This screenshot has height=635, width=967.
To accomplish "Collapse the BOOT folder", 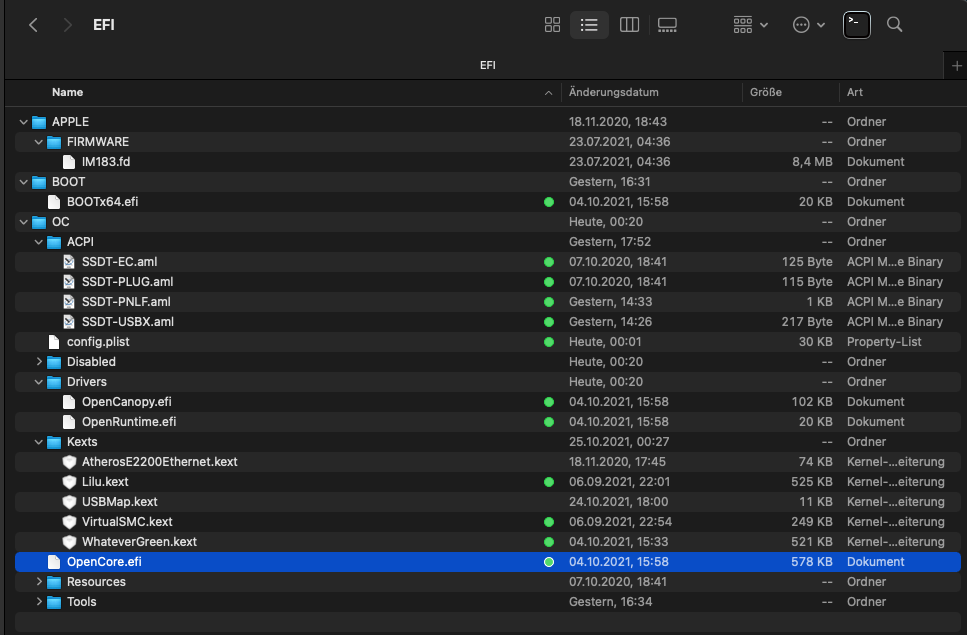I will click(x=23, y=182).
